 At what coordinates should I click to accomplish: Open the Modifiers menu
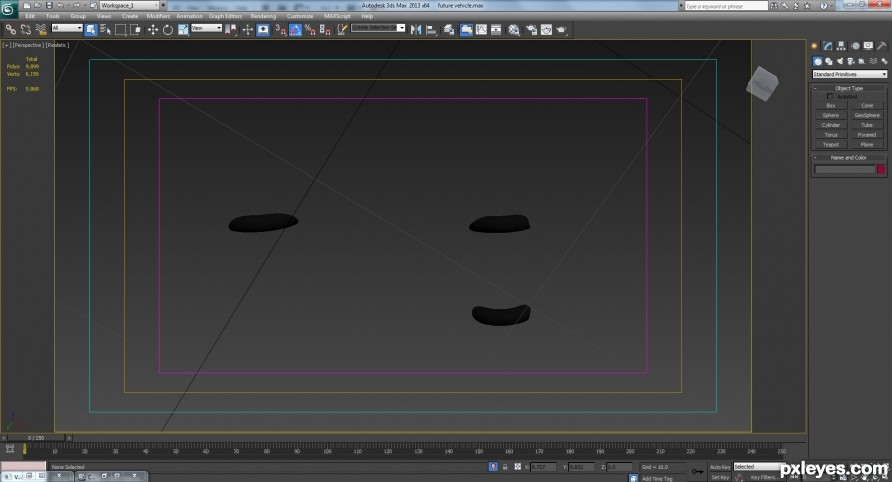pyautogui.click(x=158, y=16)
